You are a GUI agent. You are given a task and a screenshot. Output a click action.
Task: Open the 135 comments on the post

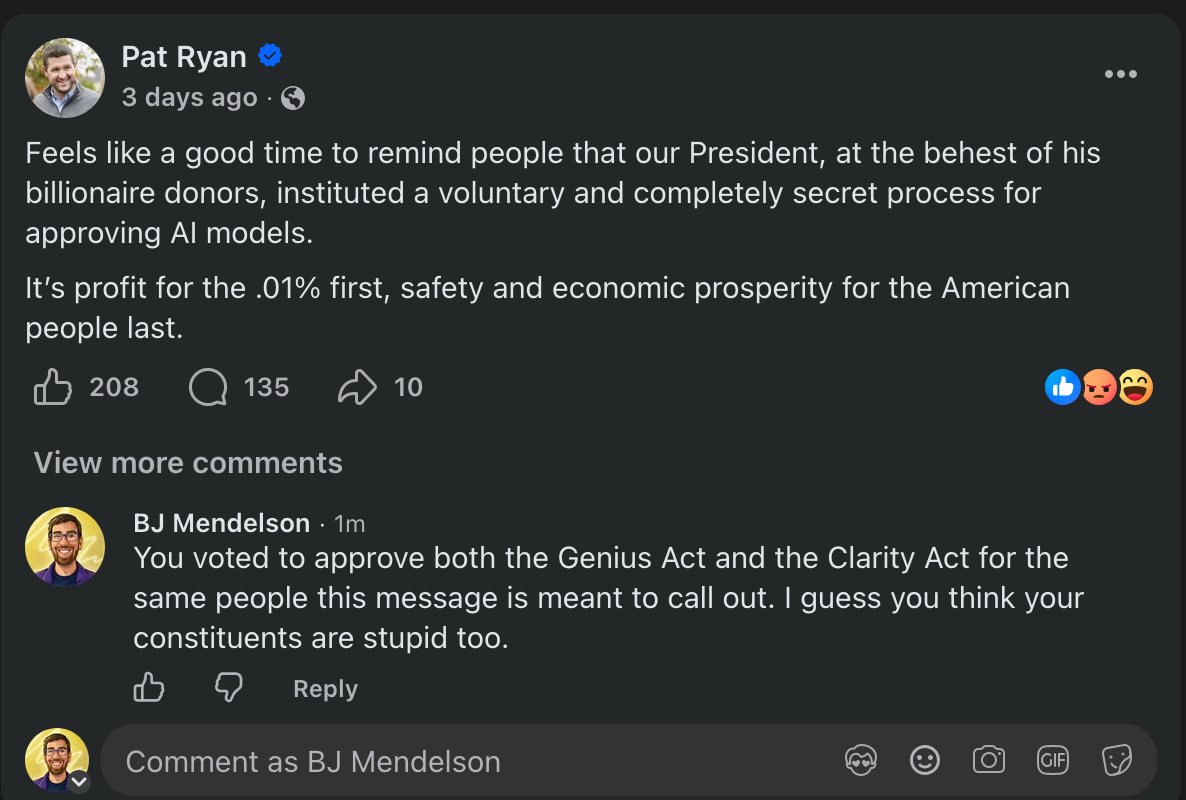tap(208, 387)
